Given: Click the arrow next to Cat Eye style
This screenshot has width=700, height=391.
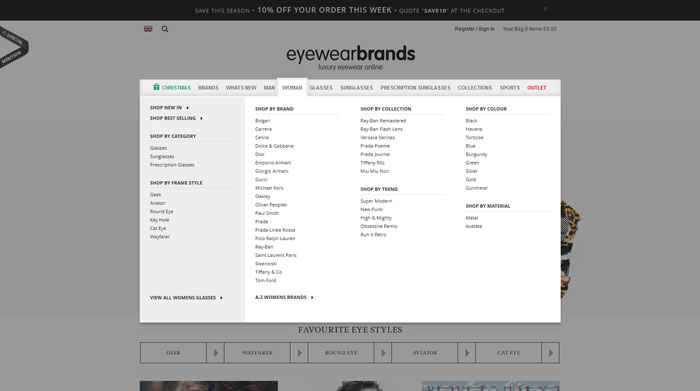Looking at the screenshot, I should point(550,353).
